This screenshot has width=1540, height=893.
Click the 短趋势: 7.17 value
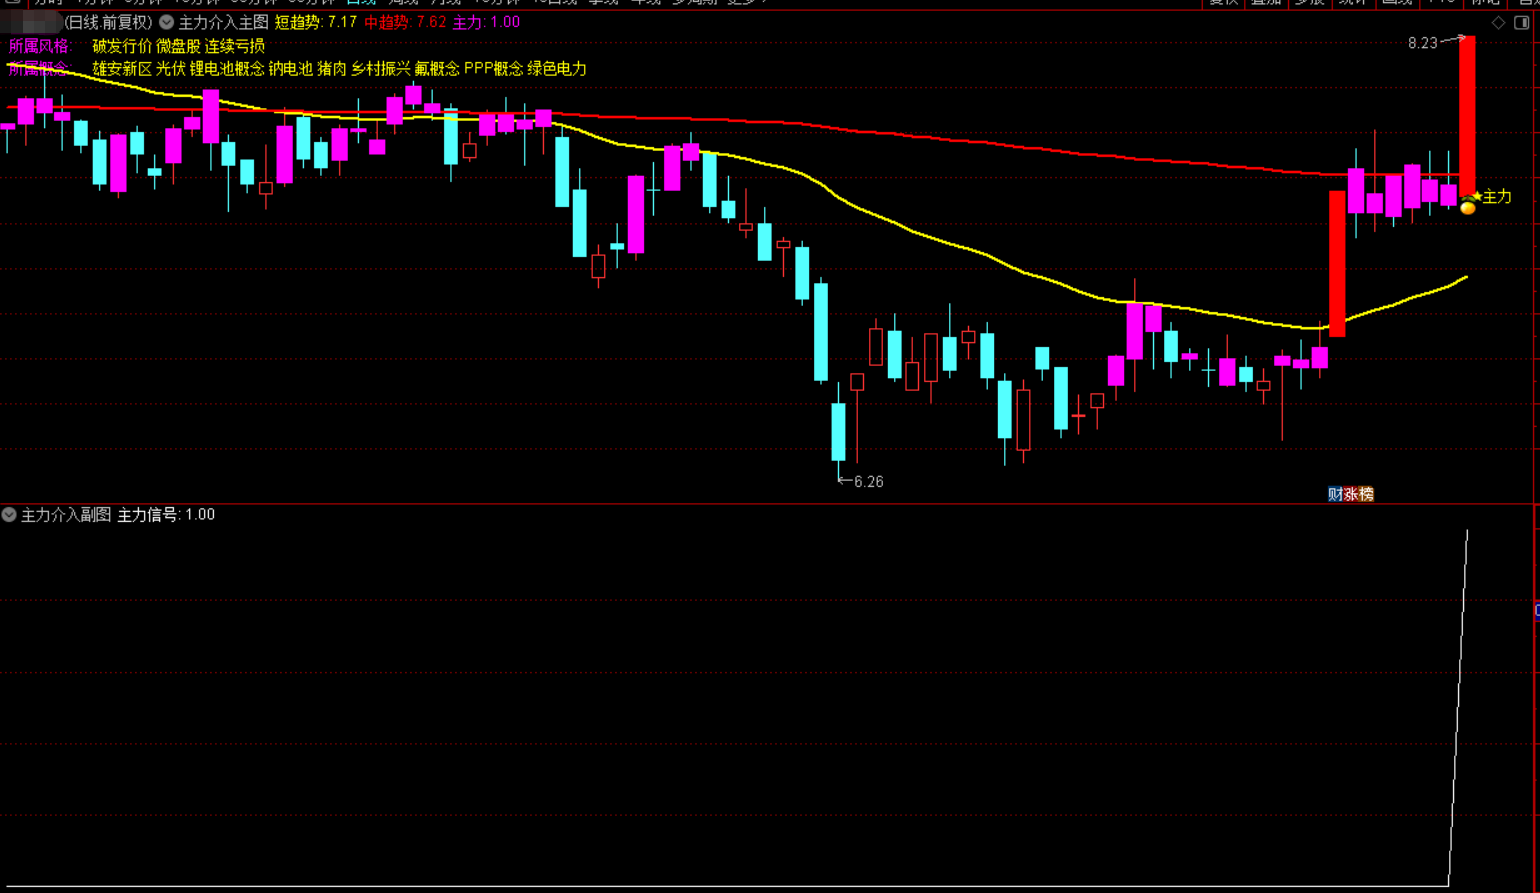pos(316,22)
